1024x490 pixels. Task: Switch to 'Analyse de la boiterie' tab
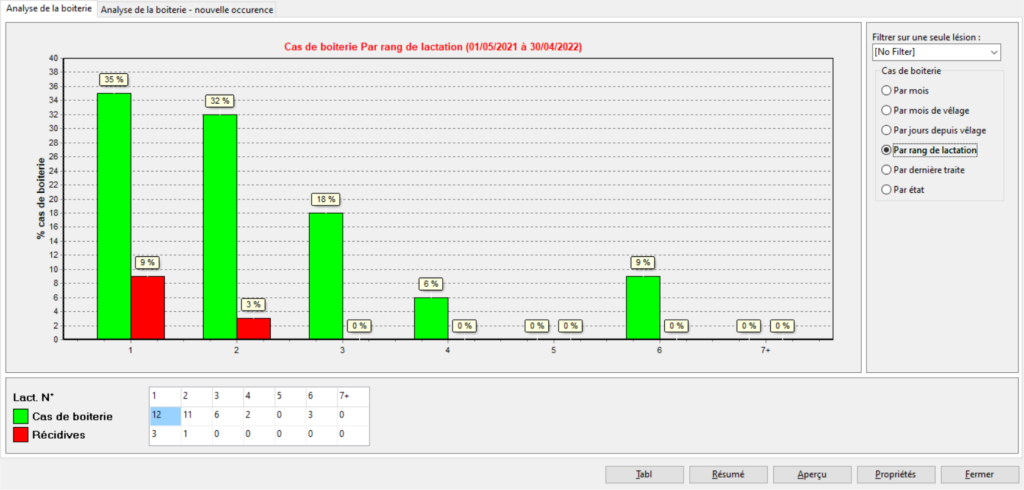tap(49, 9)
